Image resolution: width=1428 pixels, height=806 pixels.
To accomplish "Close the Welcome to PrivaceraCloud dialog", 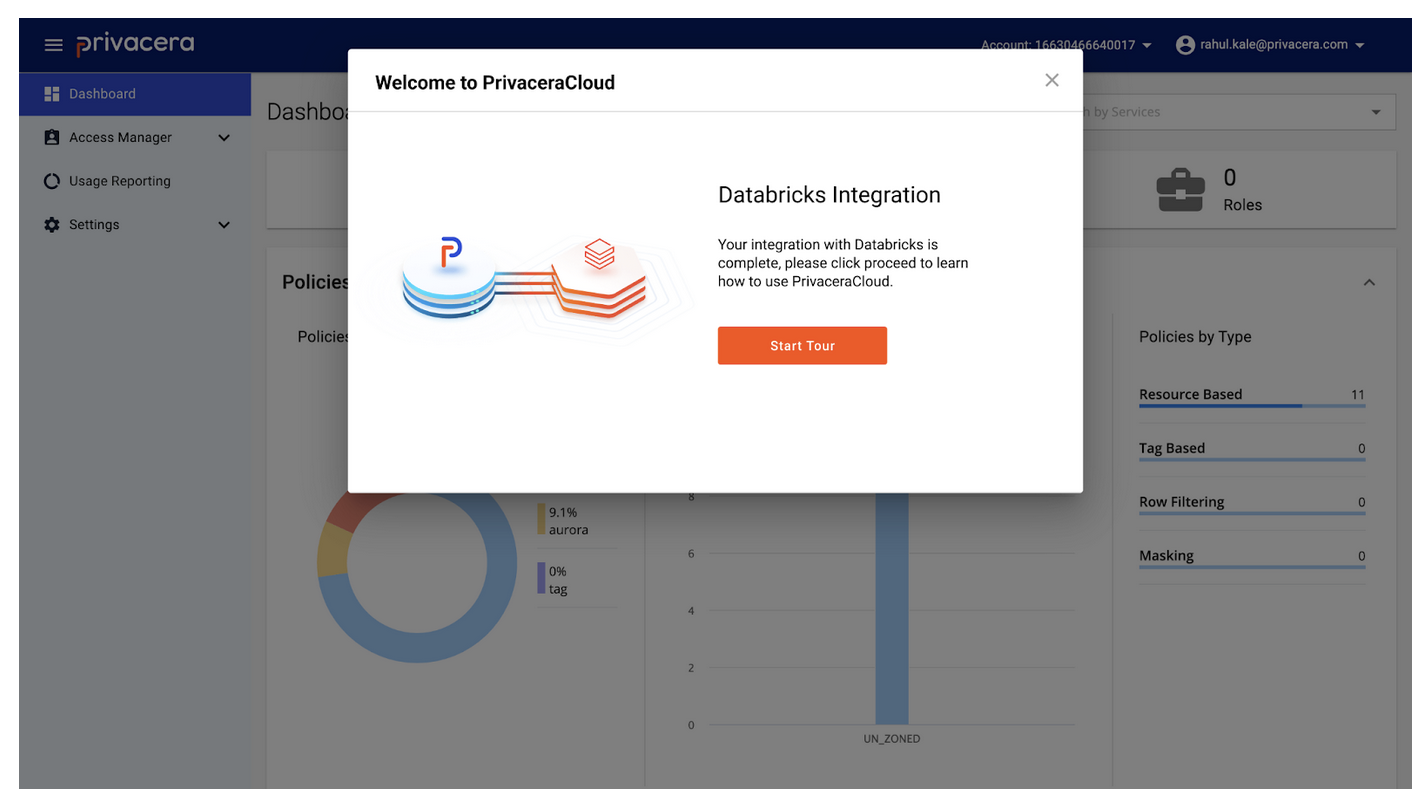I will (1051, 81).
